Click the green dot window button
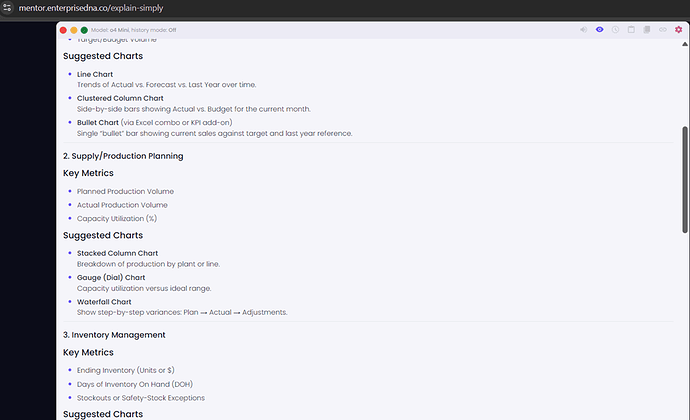Viewport: 690px width, 420px height. 85,30
